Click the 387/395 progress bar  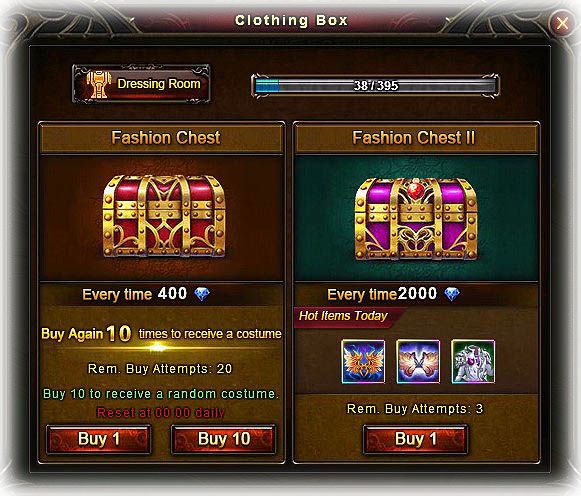pyautogui.click(x=375, y=86)
